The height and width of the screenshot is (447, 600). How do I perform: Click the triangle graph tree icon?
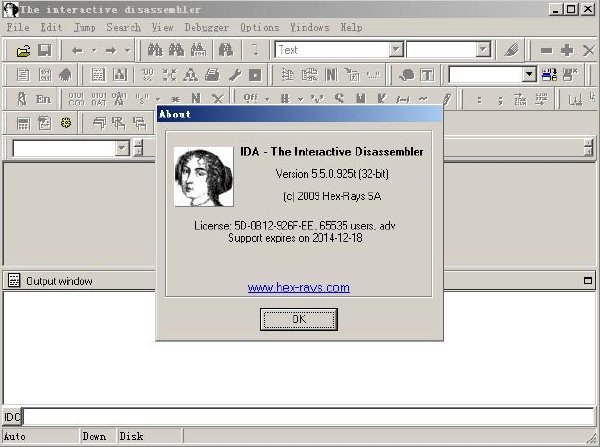click(190, 75)
